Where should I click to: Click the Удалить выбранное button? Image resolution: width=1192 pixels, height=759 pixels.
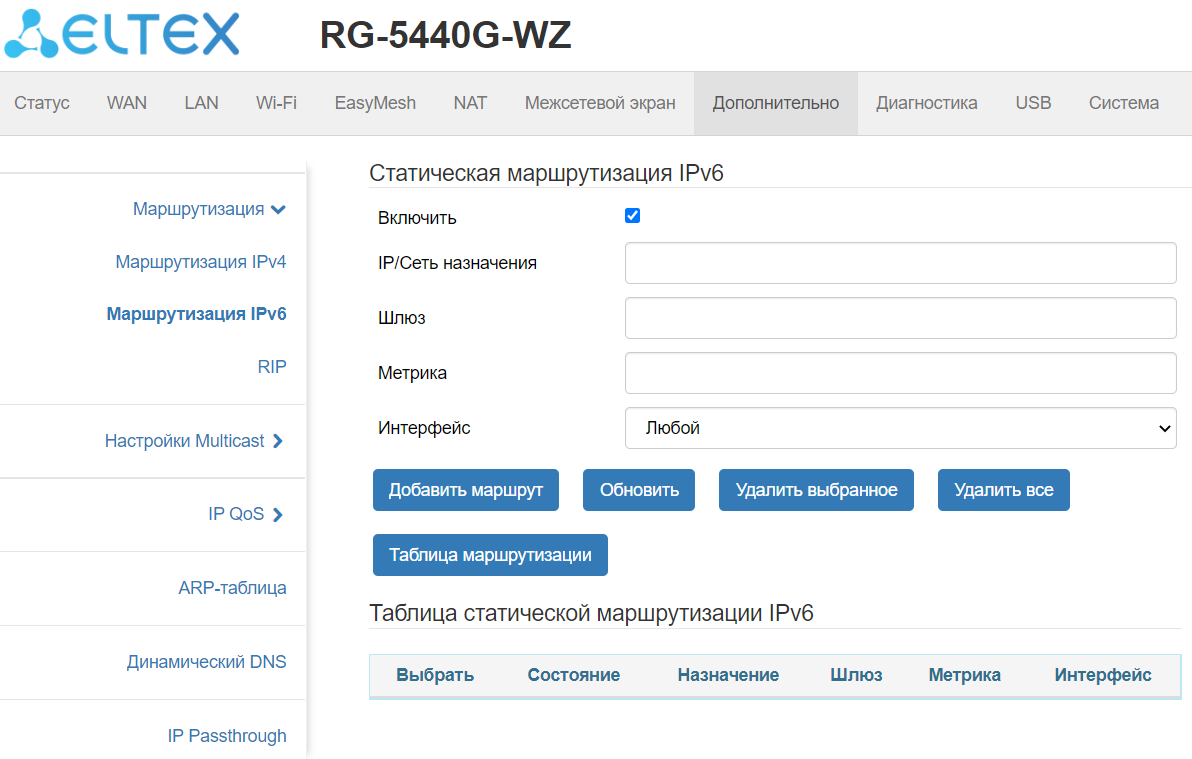point(816,490)
